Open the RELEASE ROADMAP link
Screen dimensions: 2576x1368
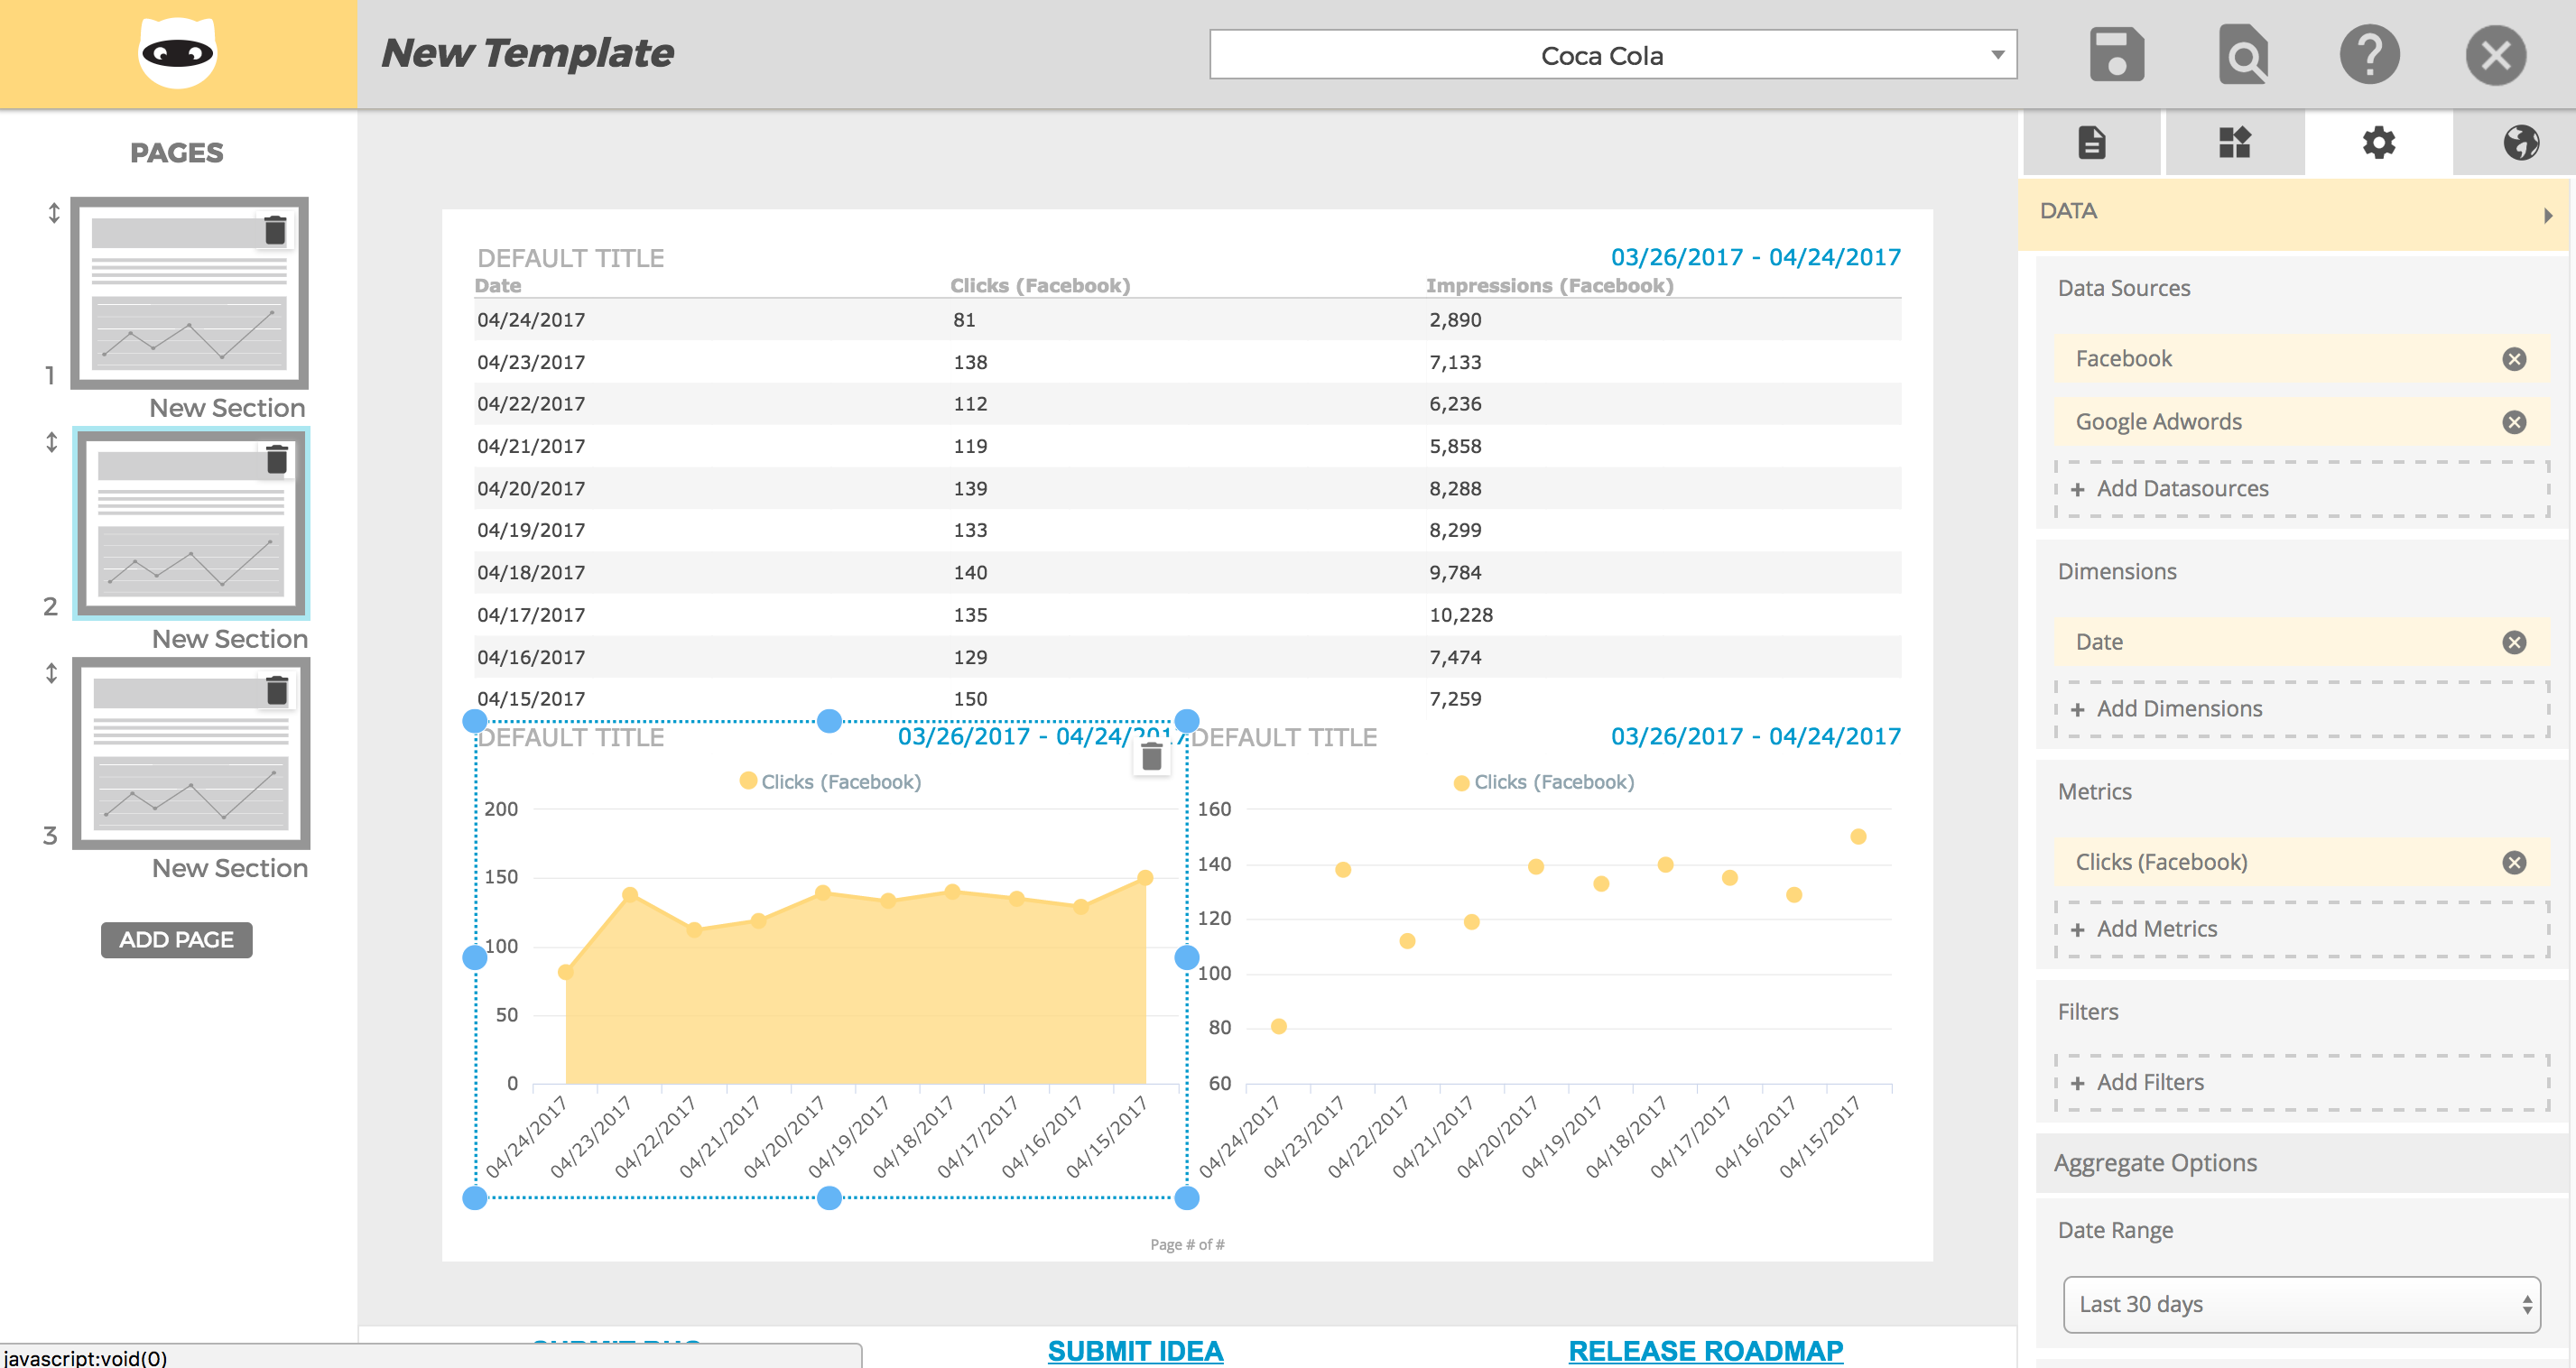(x=1705, y=1350)
